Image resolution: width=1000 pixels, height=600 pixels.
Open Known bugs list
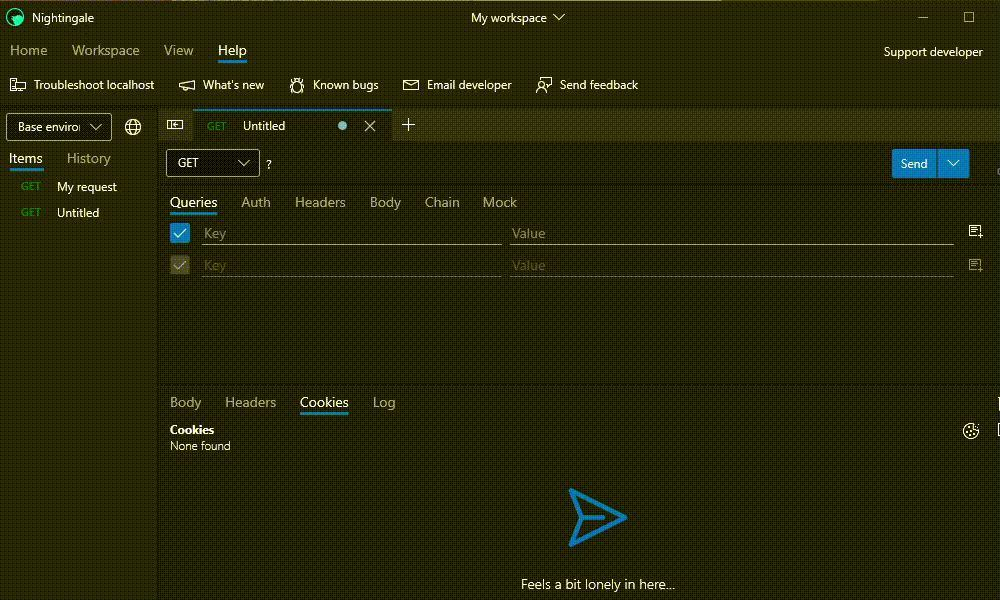click(x=334, y=85)
